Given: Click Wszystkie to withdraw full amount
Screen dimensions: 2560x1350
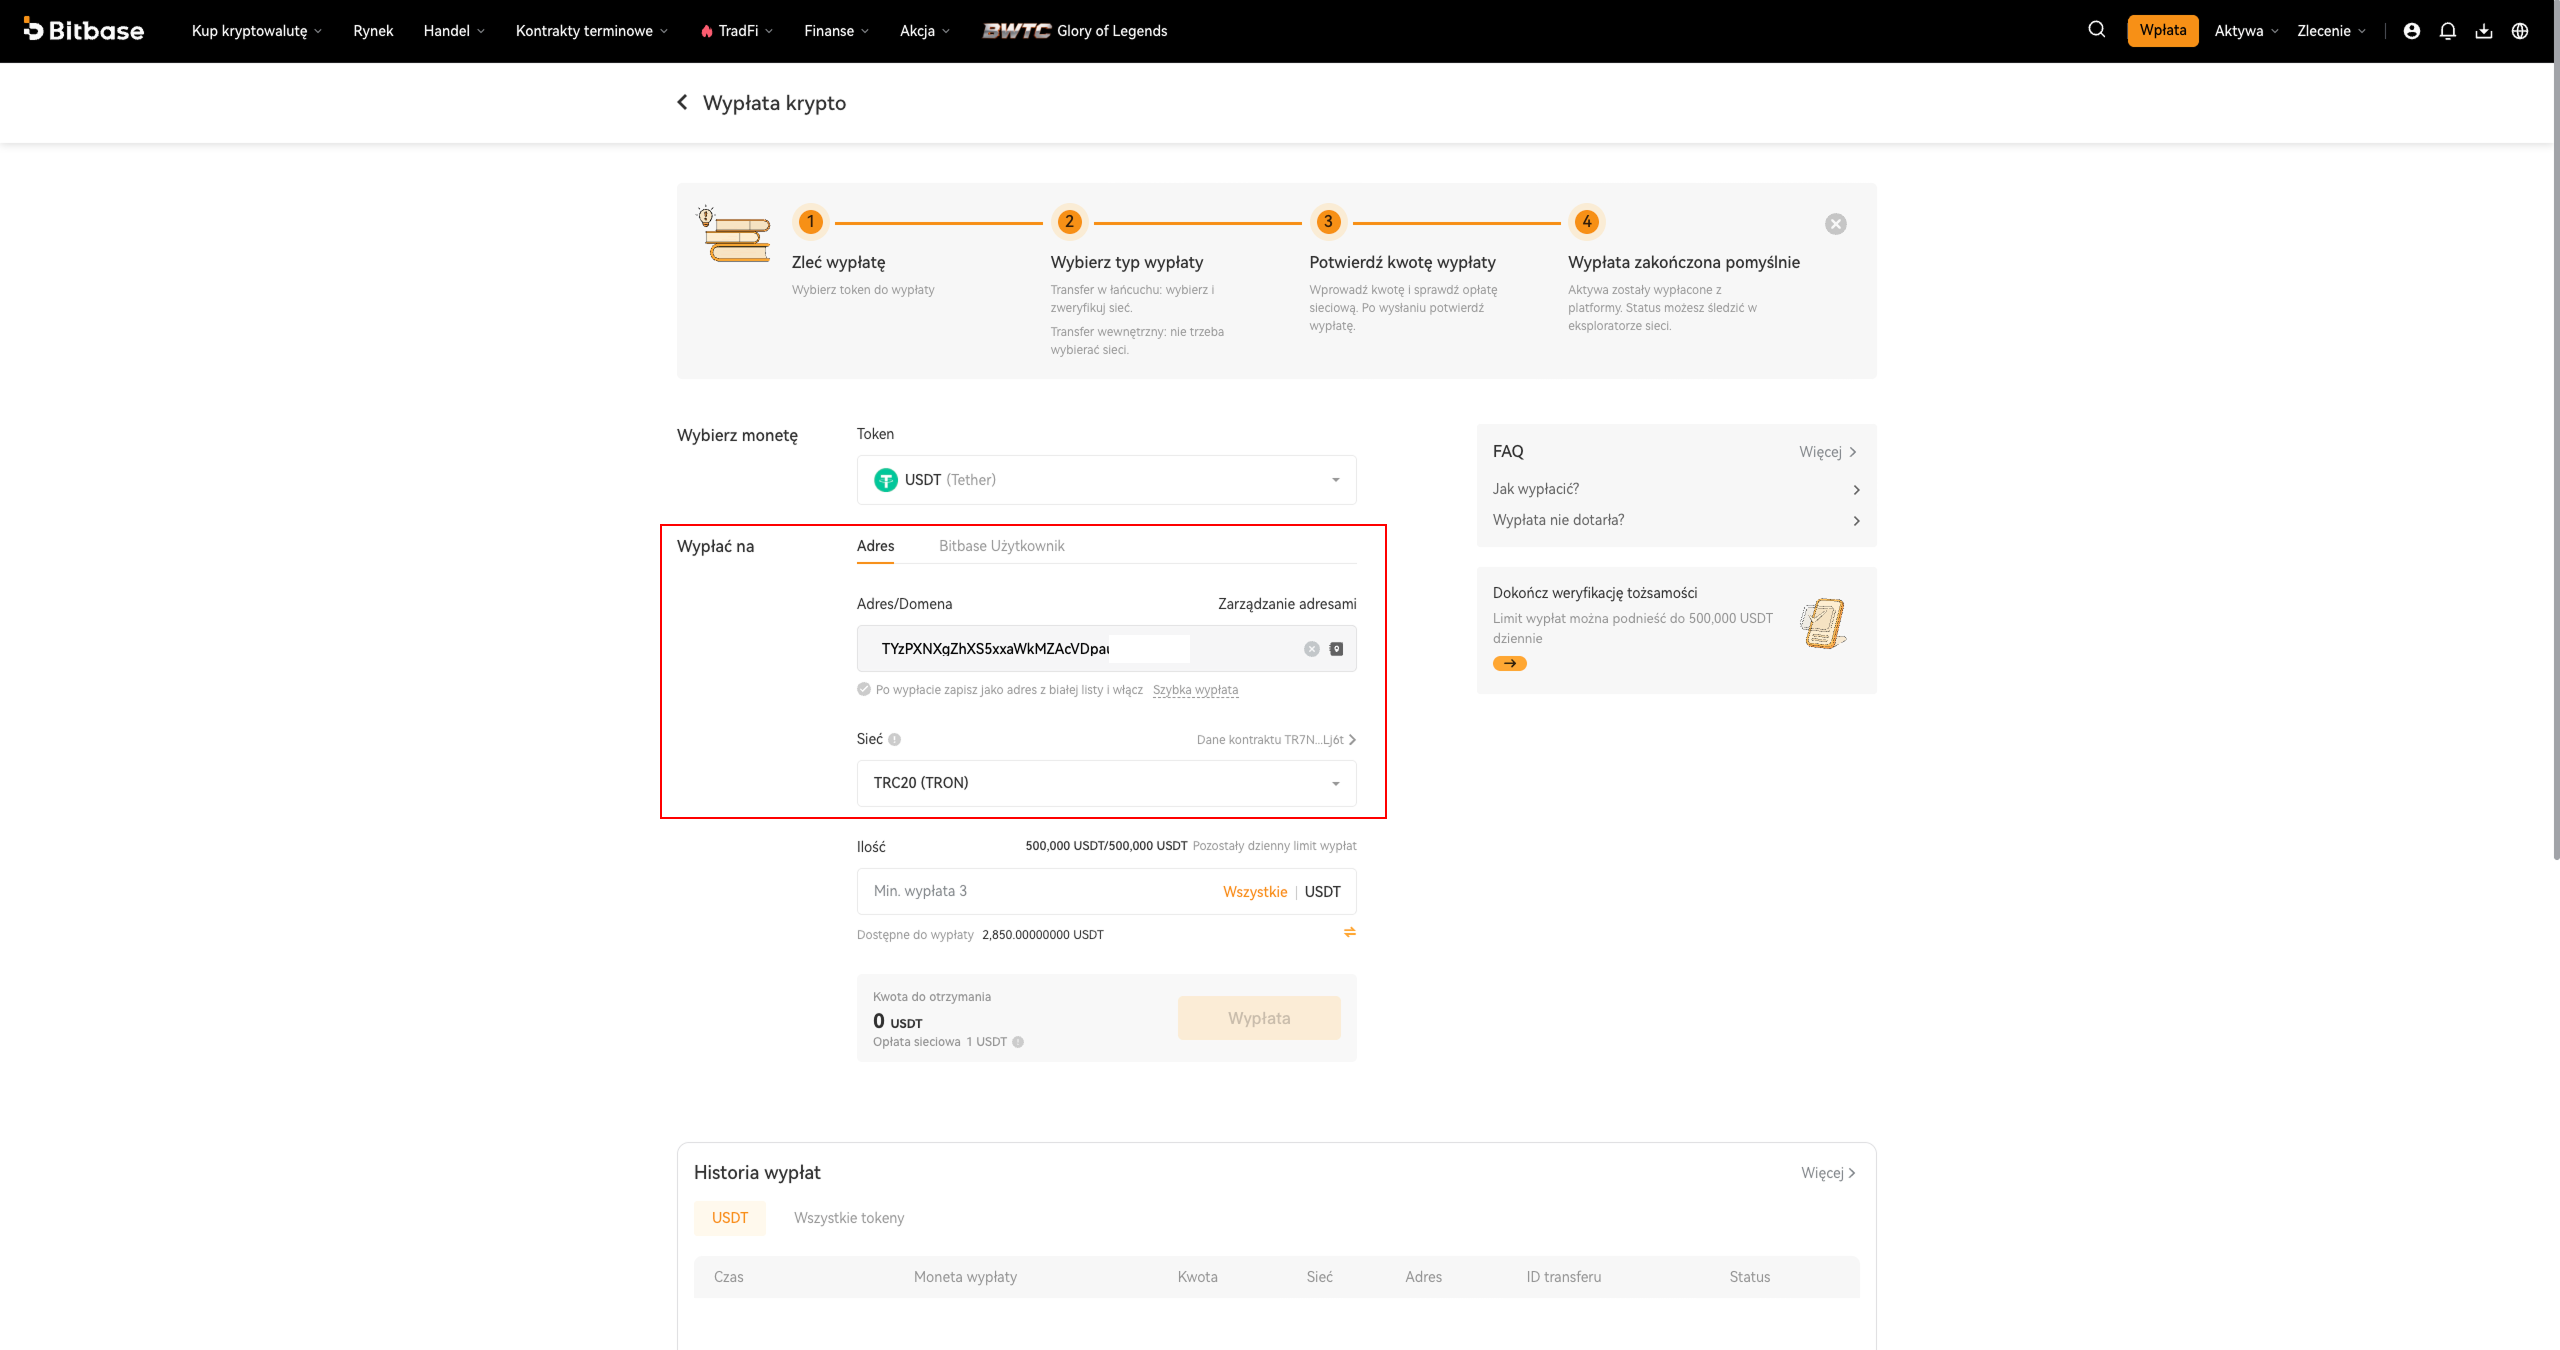Looking at the screenshot, I should tap(1254, 892).
